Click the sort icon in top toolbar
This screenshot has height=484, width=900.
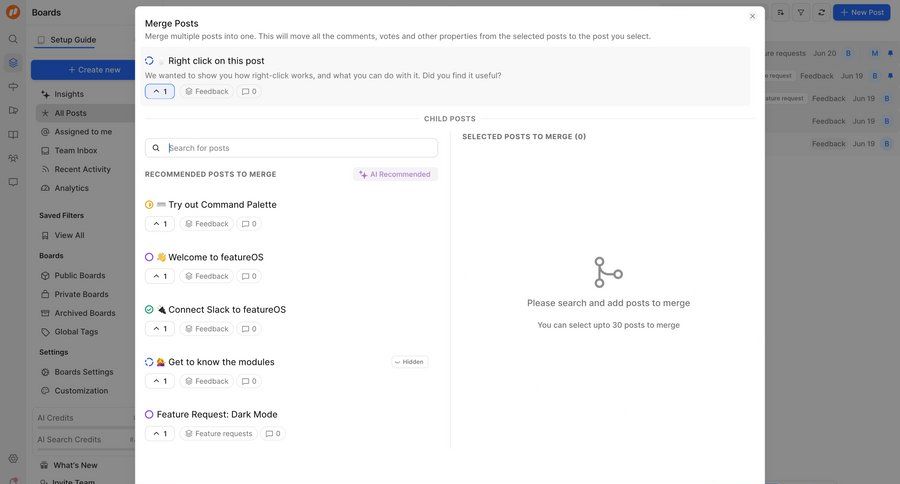(x=780, y=12)
